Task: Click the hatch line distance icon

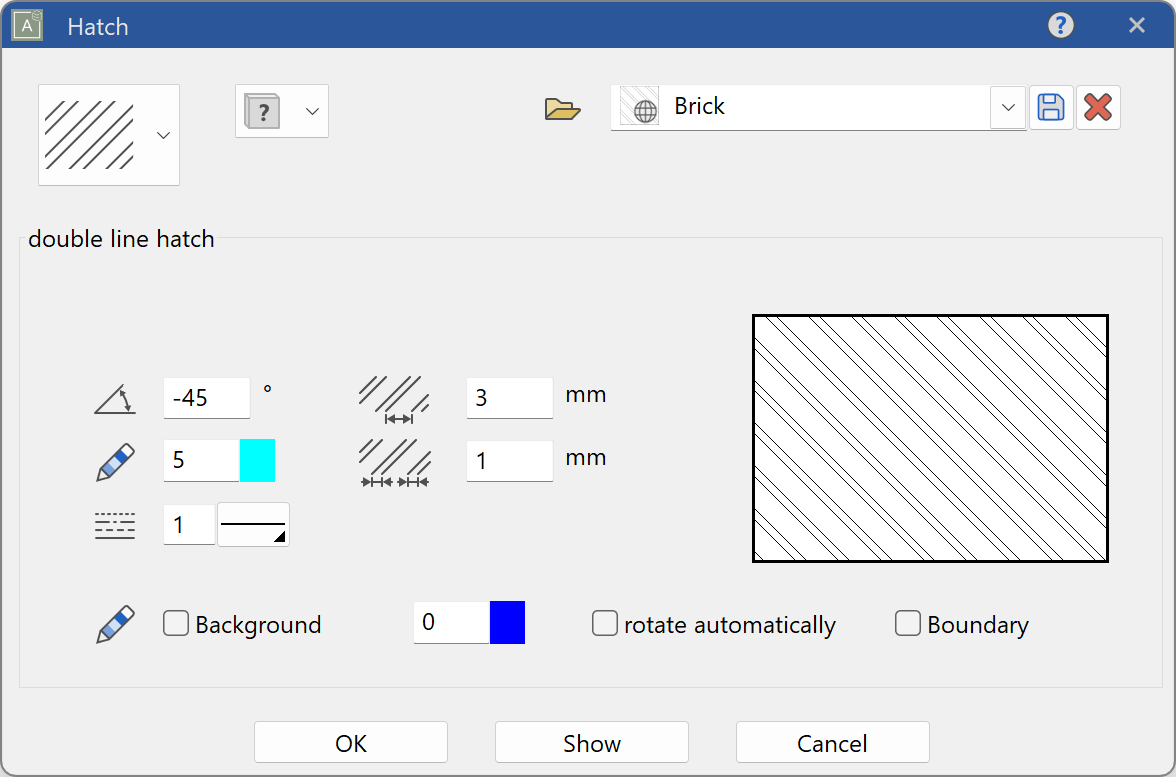Action: coord(394,399)
